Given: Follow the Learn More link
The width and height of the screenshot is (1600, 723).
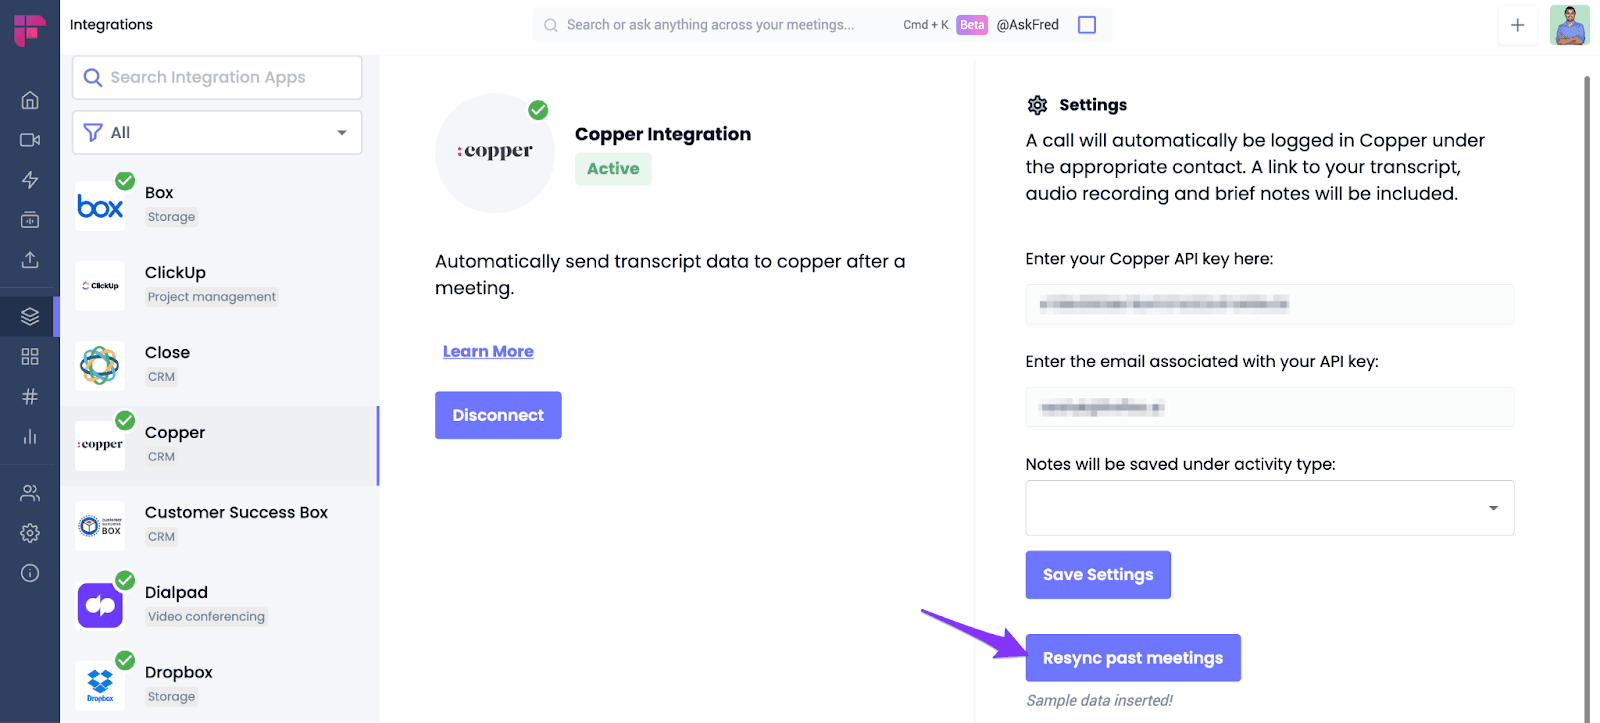Looking at the screenshot, I should [x=488, y=352].
